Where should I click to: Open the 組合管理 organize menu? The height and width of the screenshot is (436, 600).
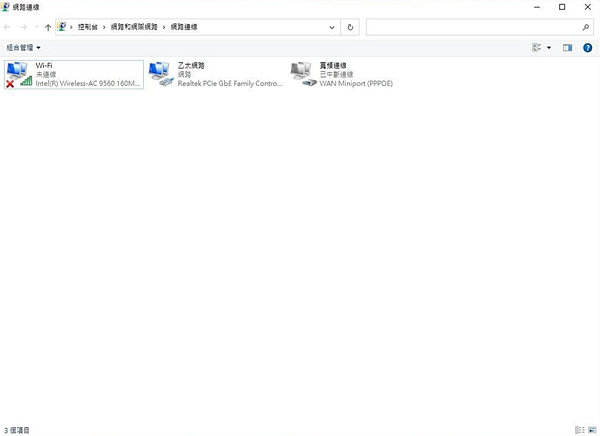pos(23,47)
